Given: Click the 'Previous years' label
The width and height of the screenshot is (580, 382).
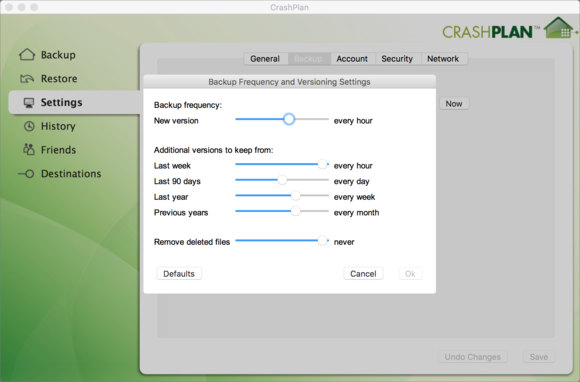Looking at the screenshot, I should (x=181, y=213).
